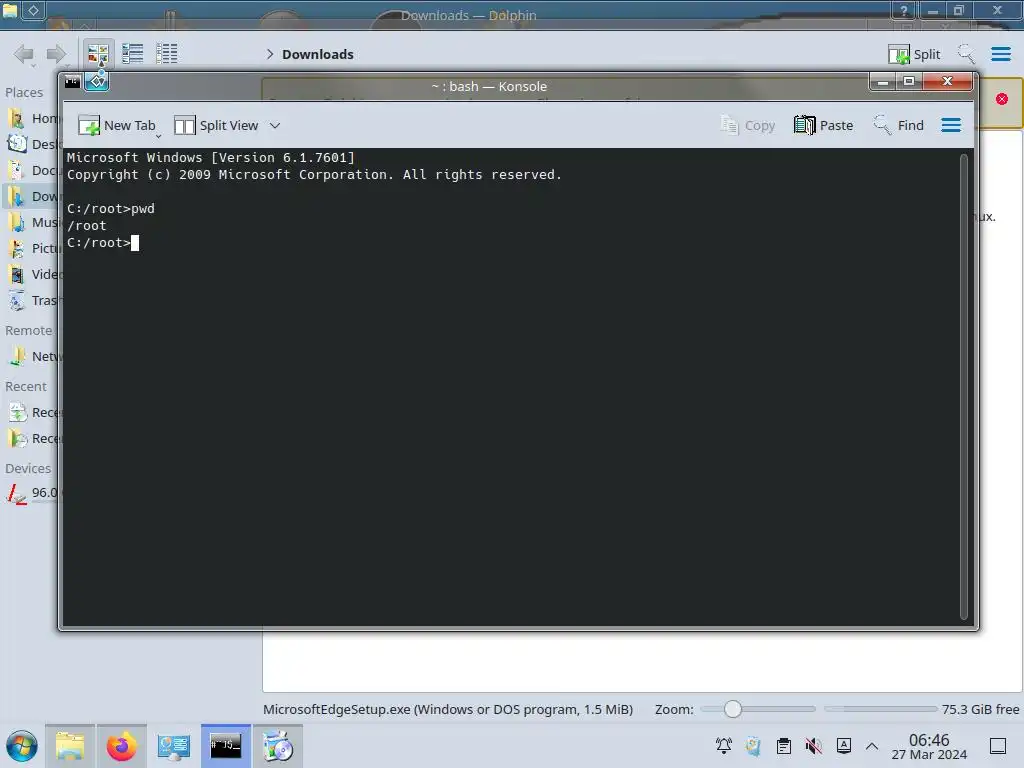Open a New Tab in Konsole
Image resolution: width=1024 pixels, height=768 pixels.
[116, 125]
